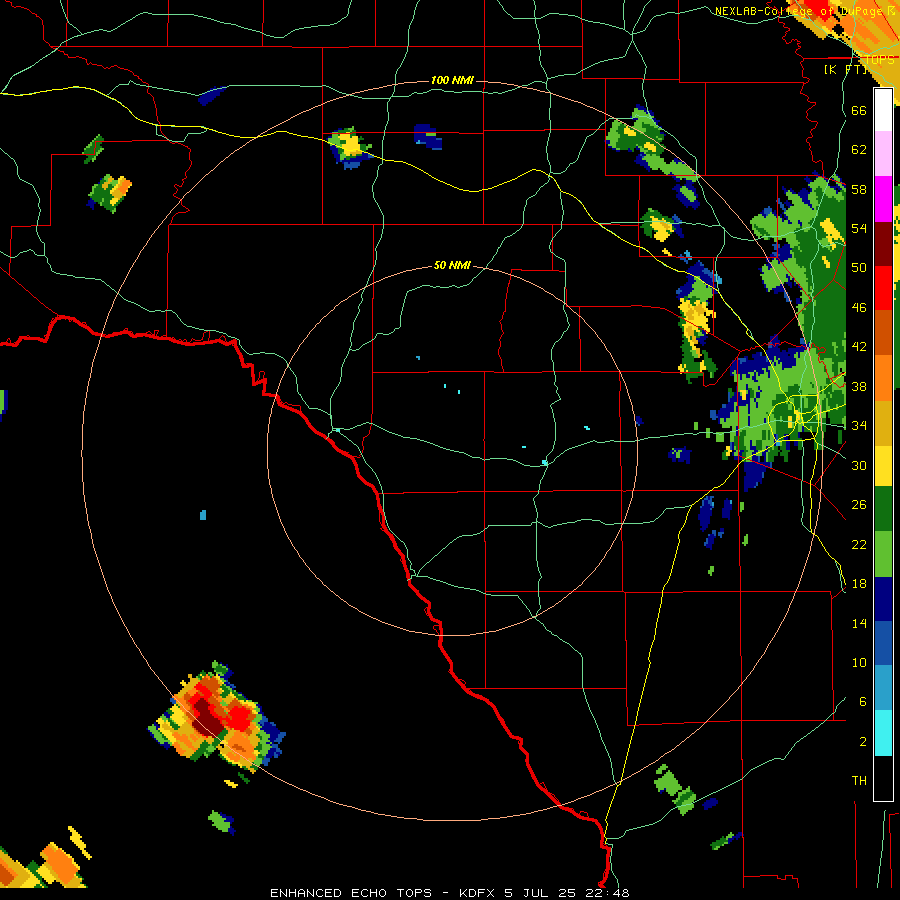This screenshot has width=900, height=900.
Task: Click the "100 NMI" range ring label
Action: click(x=452, y=80)
